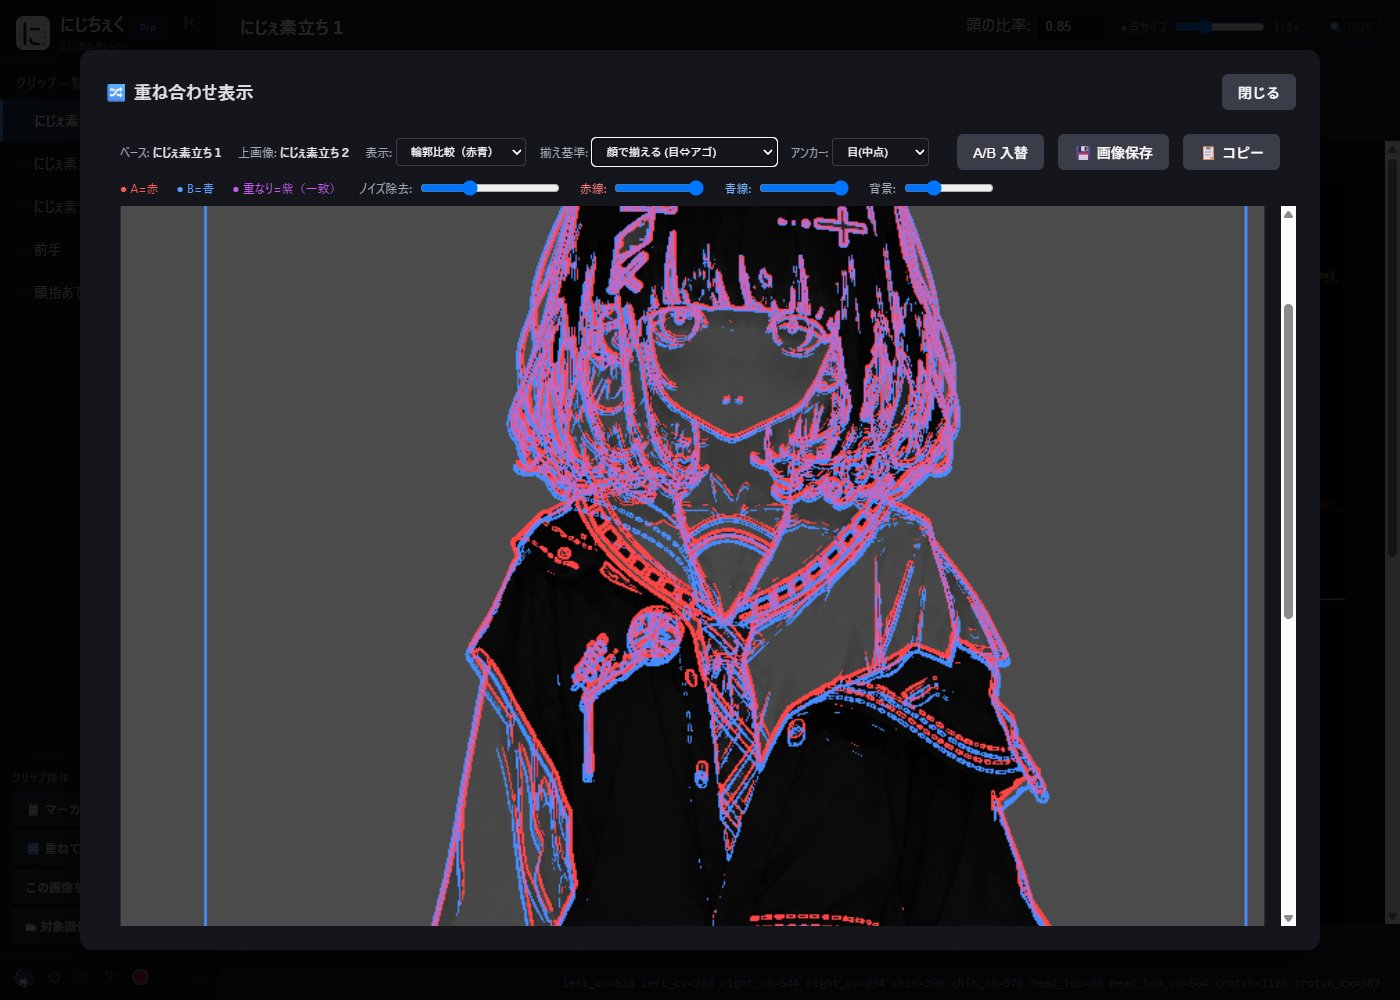Click the scrollbar up arrow beside the preview
The image size is (1400, 1000).
tap(1288, 214)
